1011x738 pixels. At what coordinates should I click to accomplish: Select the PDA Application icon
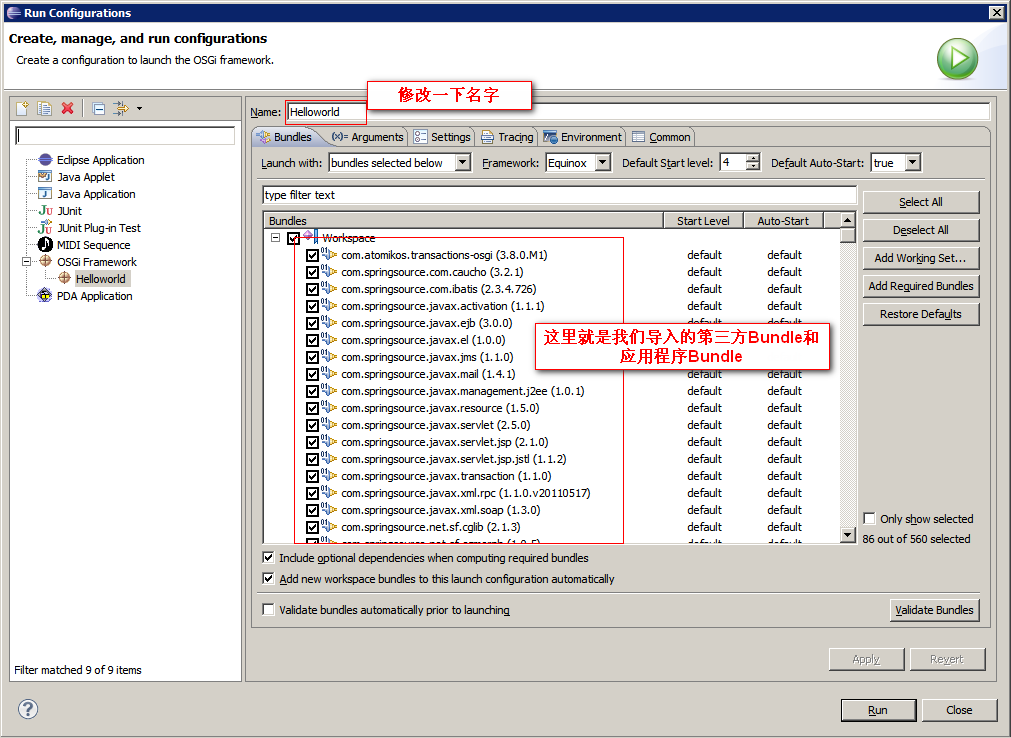(44, 295)
